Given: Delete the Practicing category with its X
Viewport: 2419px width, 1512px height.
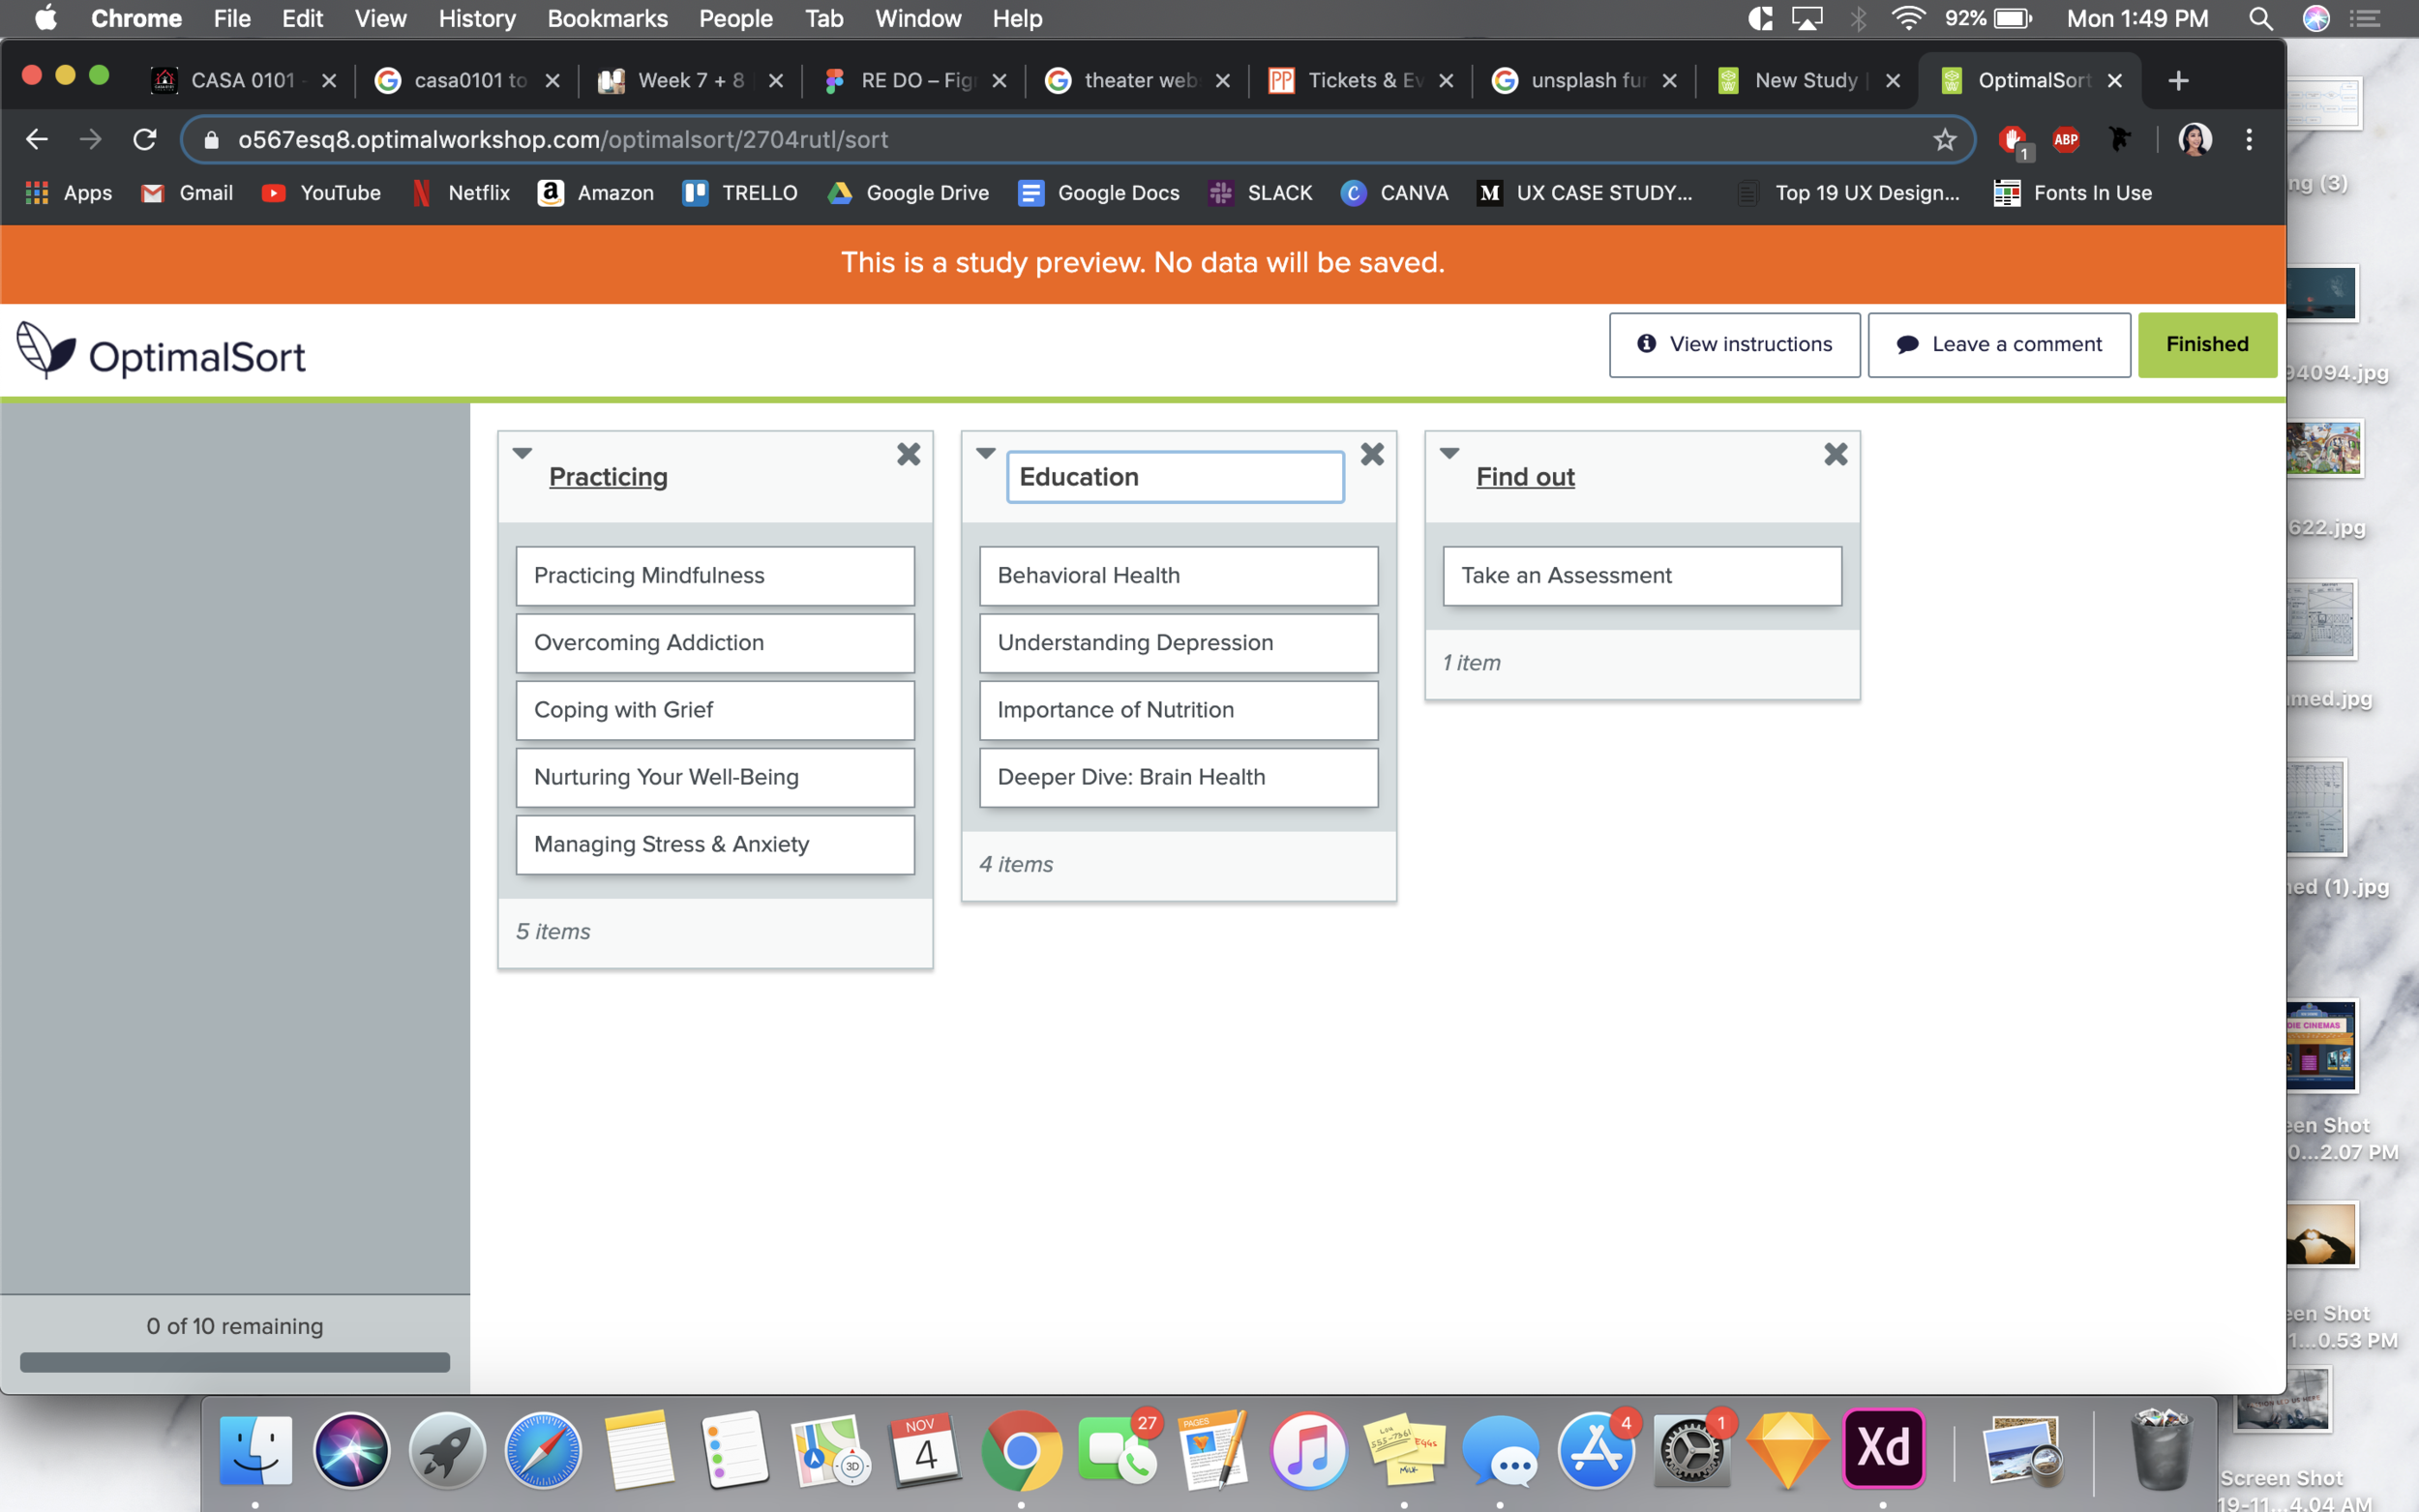Looking at the screenshot, I should [x=908, y=455].
